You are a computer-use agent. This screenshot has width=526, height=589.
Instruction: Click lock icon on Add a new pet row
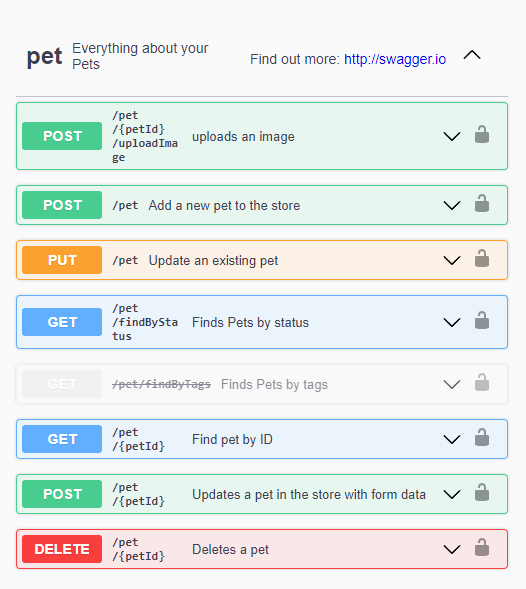(482, 204)
